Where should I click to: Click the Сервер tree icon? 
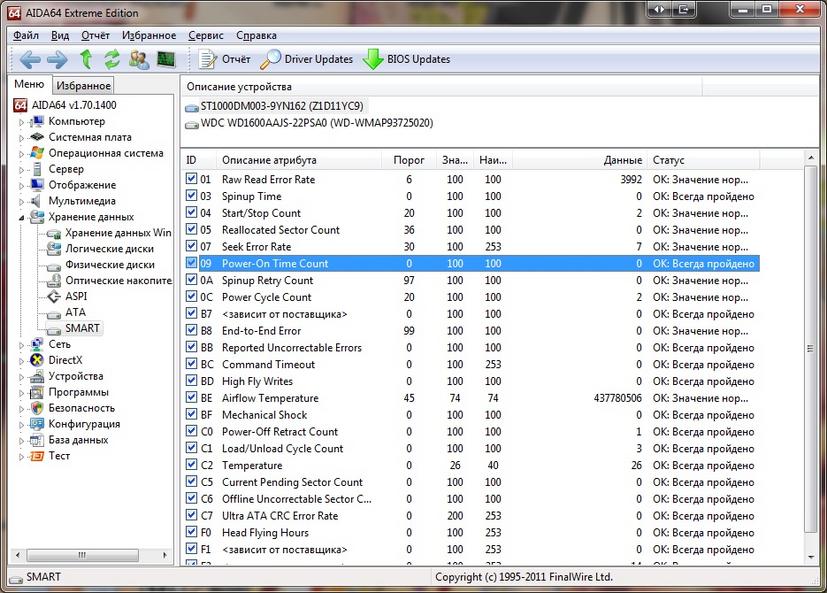click(x=37, y=169)
